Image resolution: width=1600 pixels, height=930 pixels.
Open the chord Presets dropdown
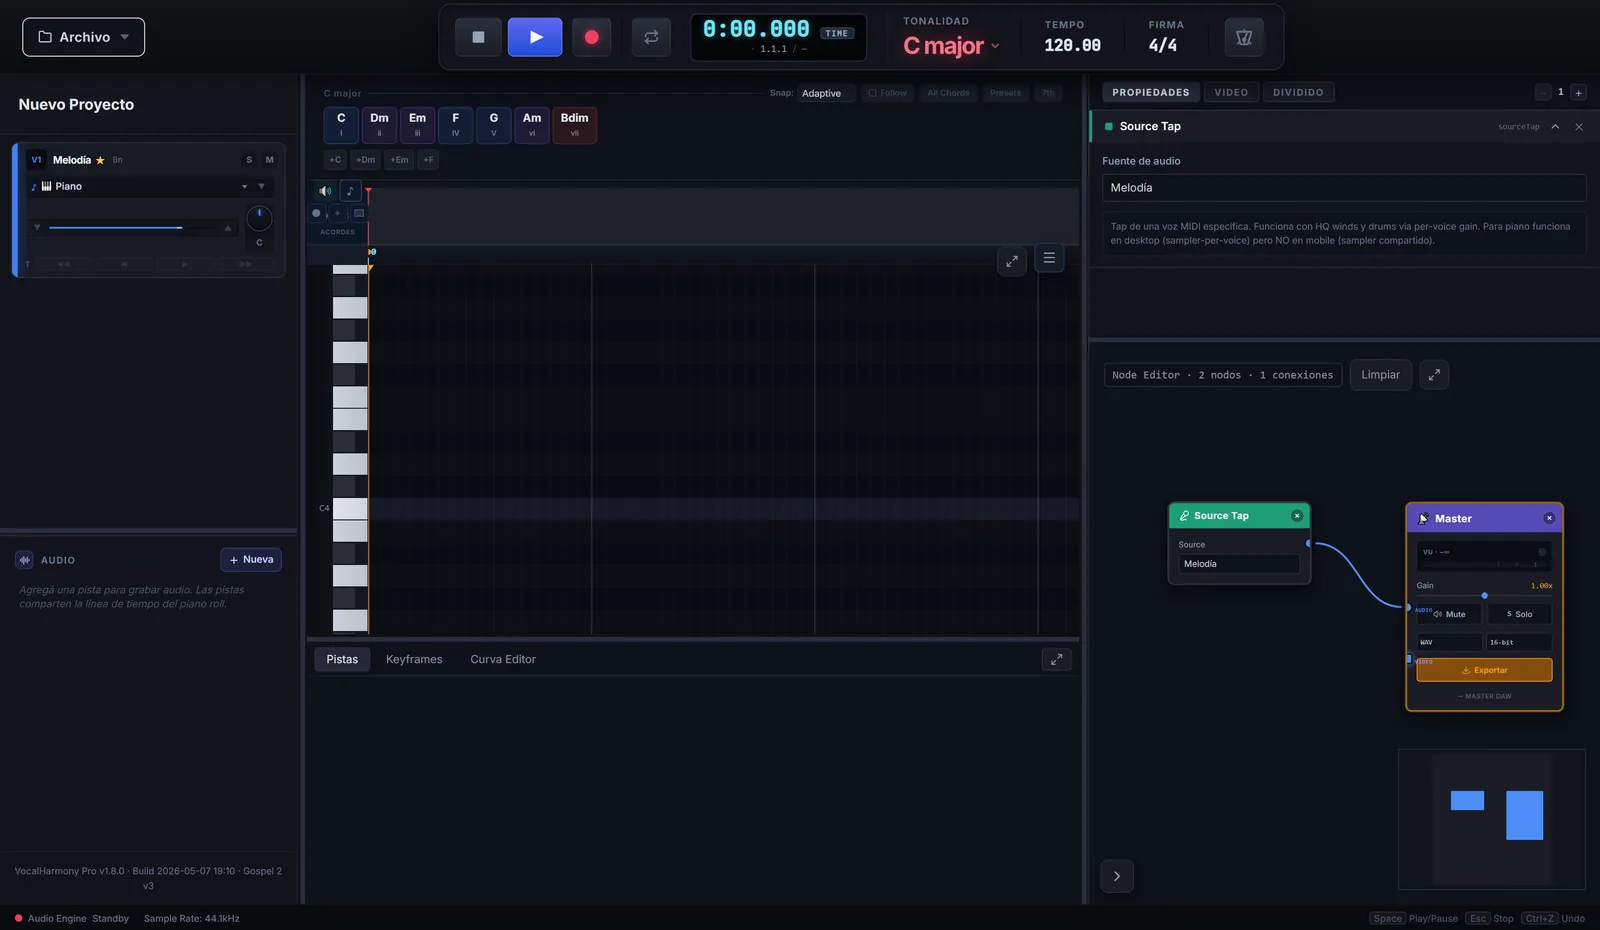pyautogui.click(x=1005, y=93)
